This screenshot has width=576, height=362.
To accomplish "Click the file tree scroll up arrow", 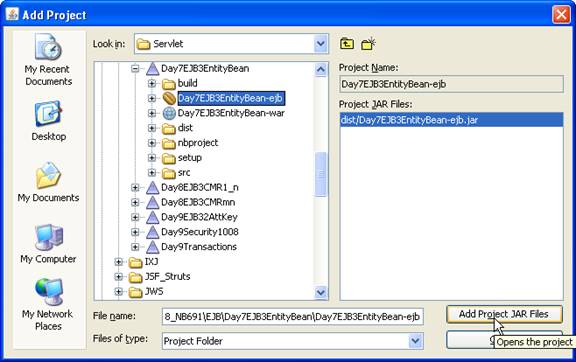I will pyautogui.click(x=321, y=69).
